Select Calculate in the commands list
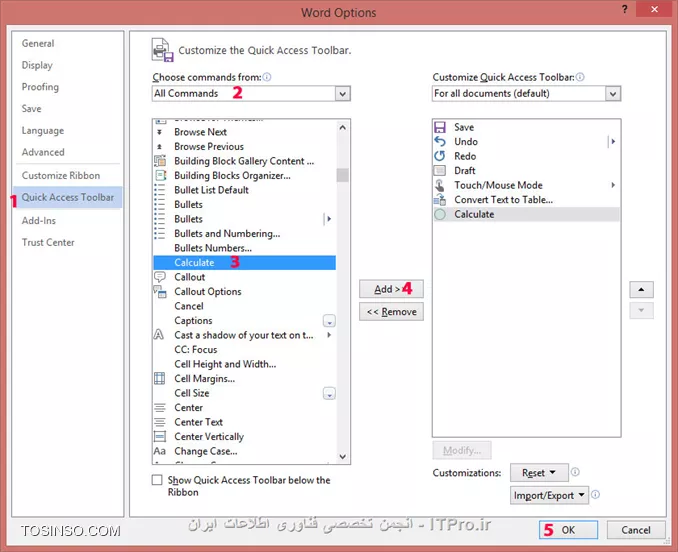The image size is (678, 552). click(x=245, y=262)
